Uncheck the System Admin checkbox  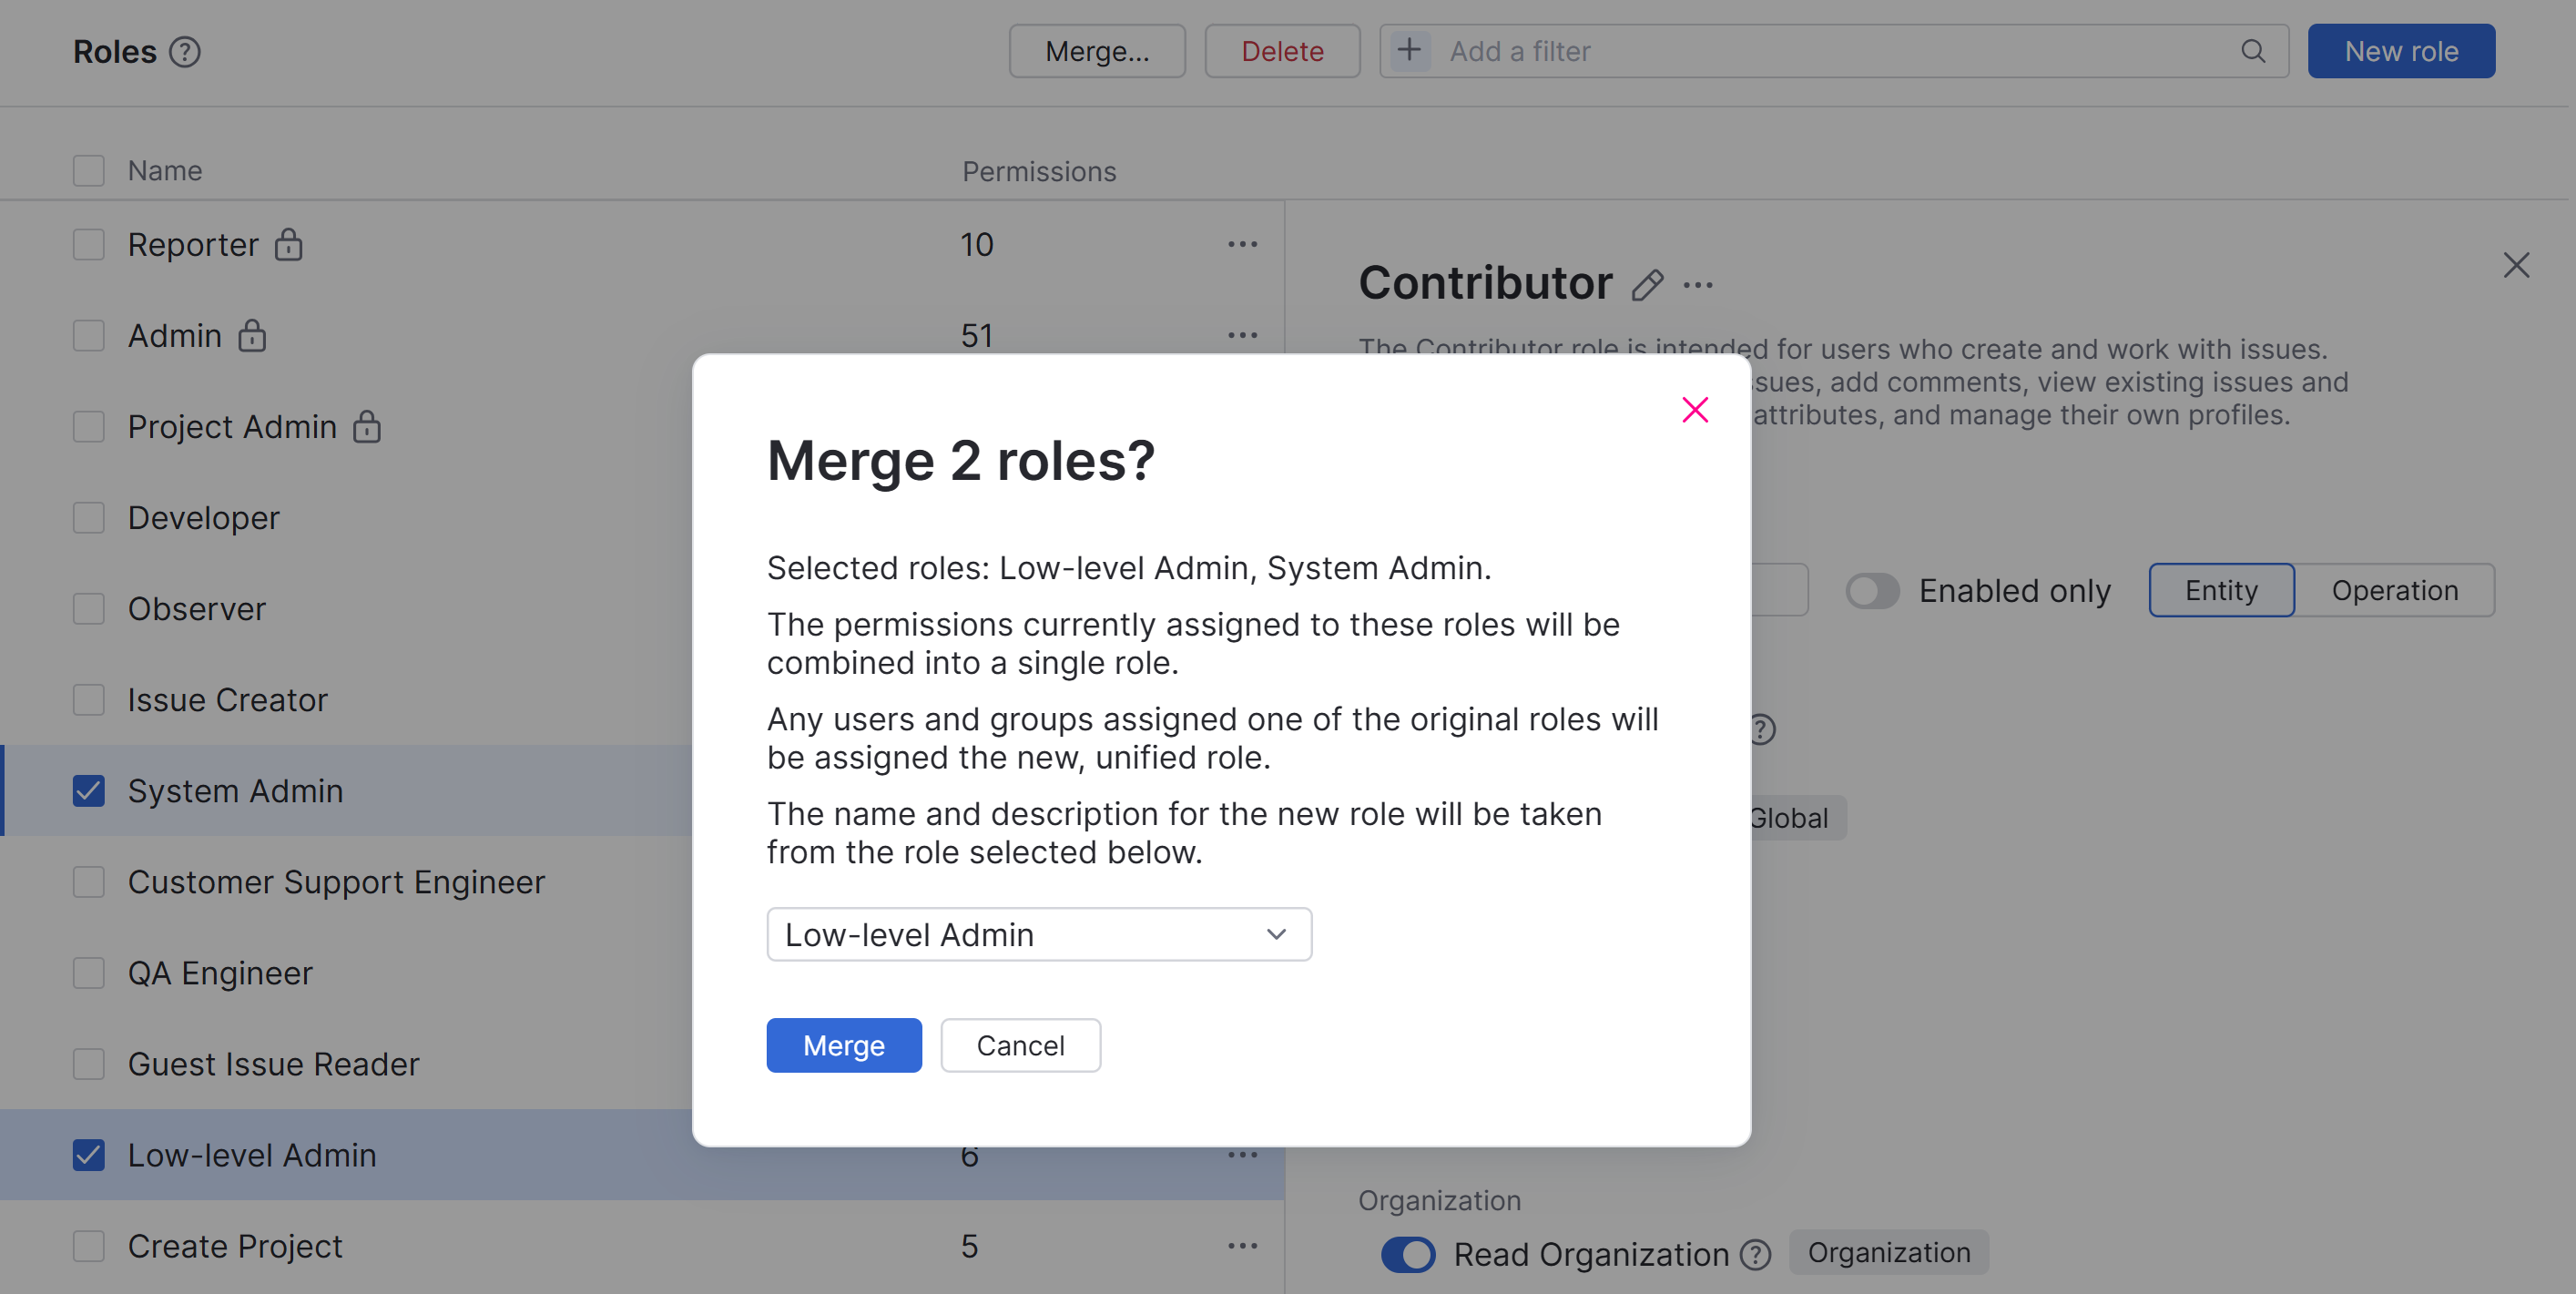pos(89,791)
